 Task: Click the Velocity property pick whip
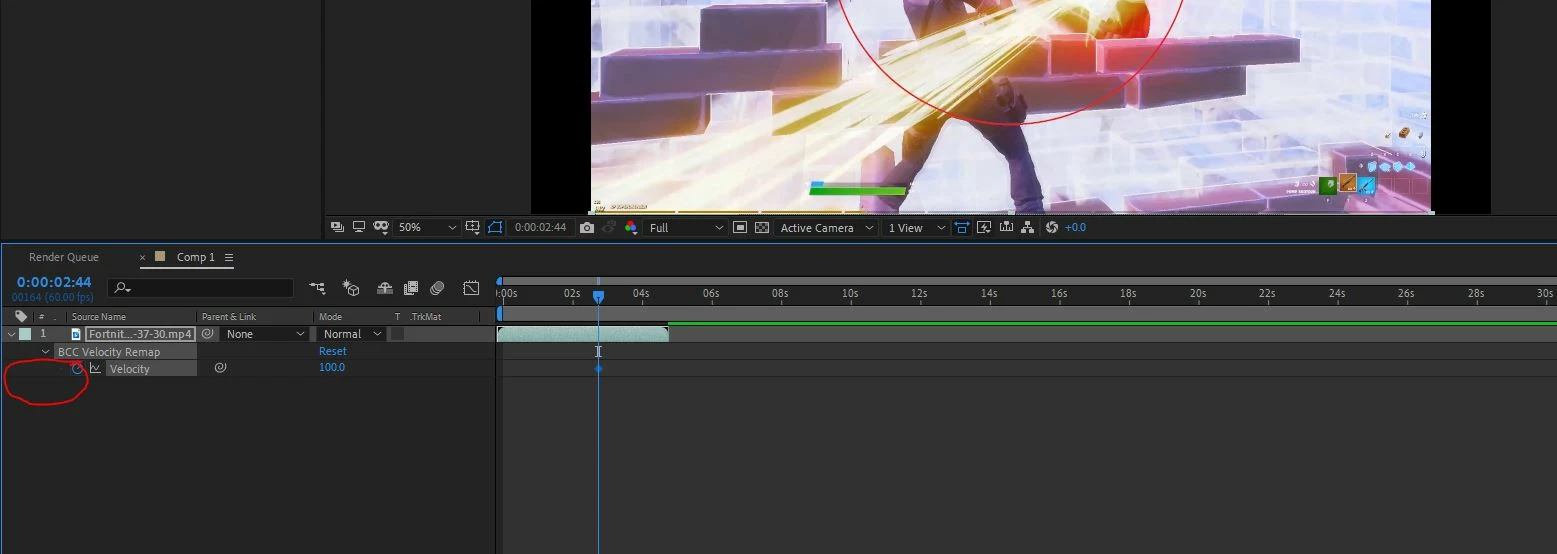tap(220, 368)
